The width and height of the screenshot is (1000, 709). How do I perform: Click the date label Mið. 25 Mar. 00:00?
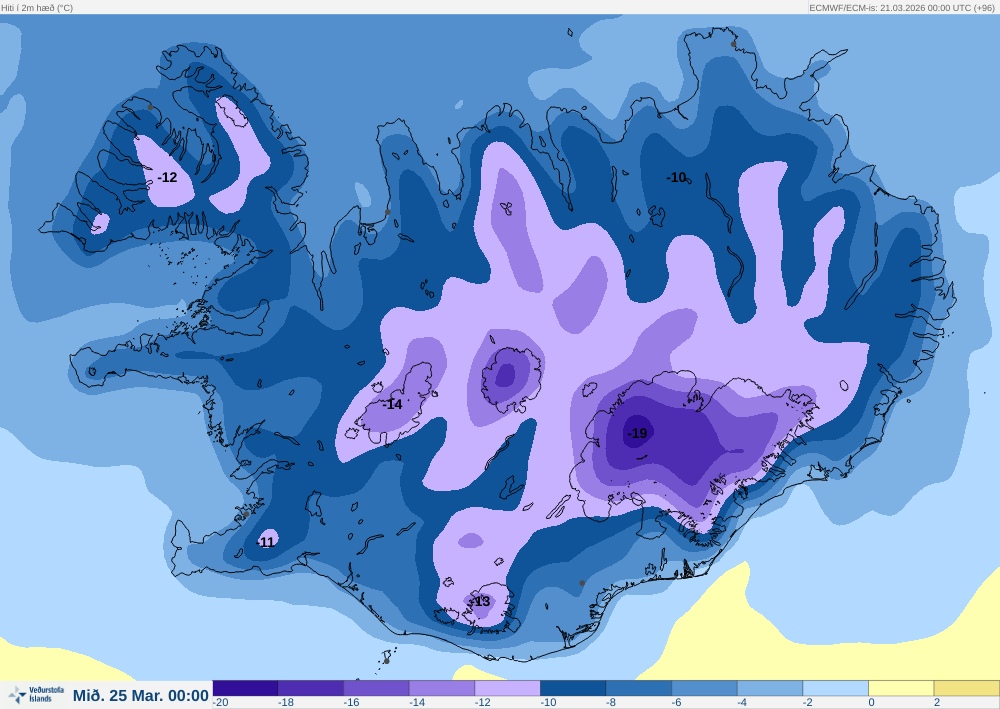[141, 696]
